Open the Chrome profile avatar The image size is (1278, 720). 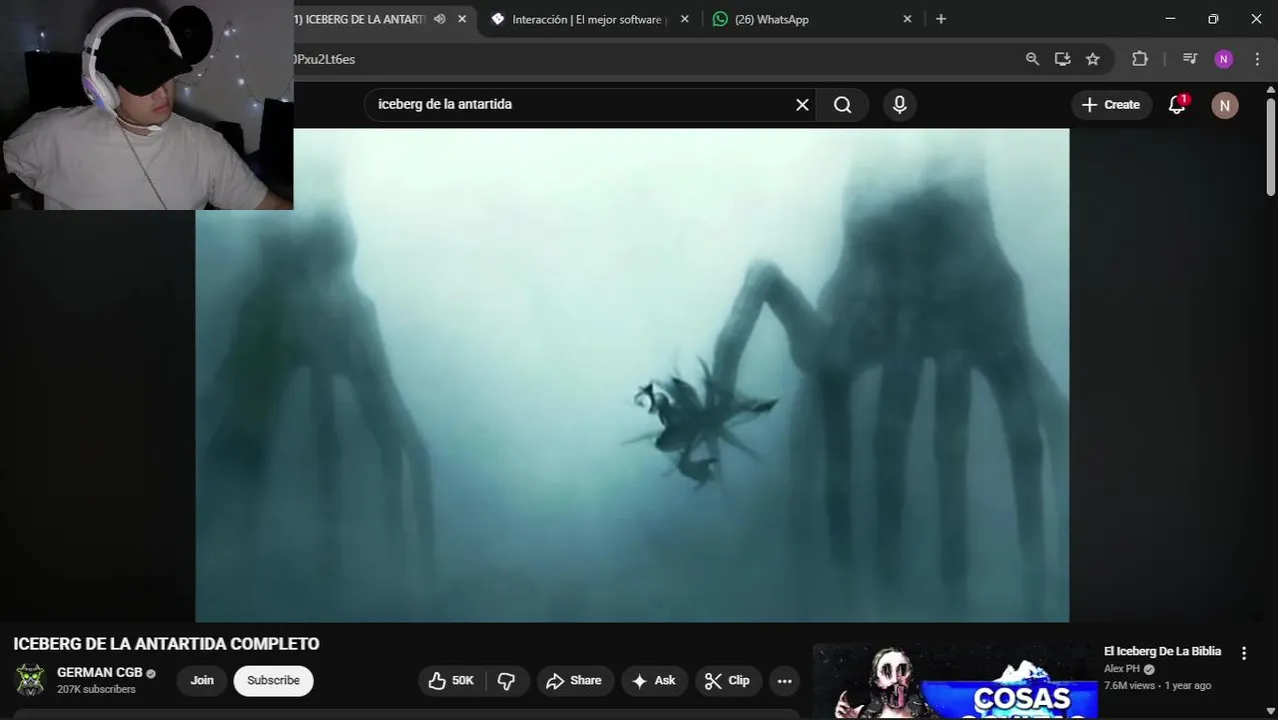[x=1224, y=59]
